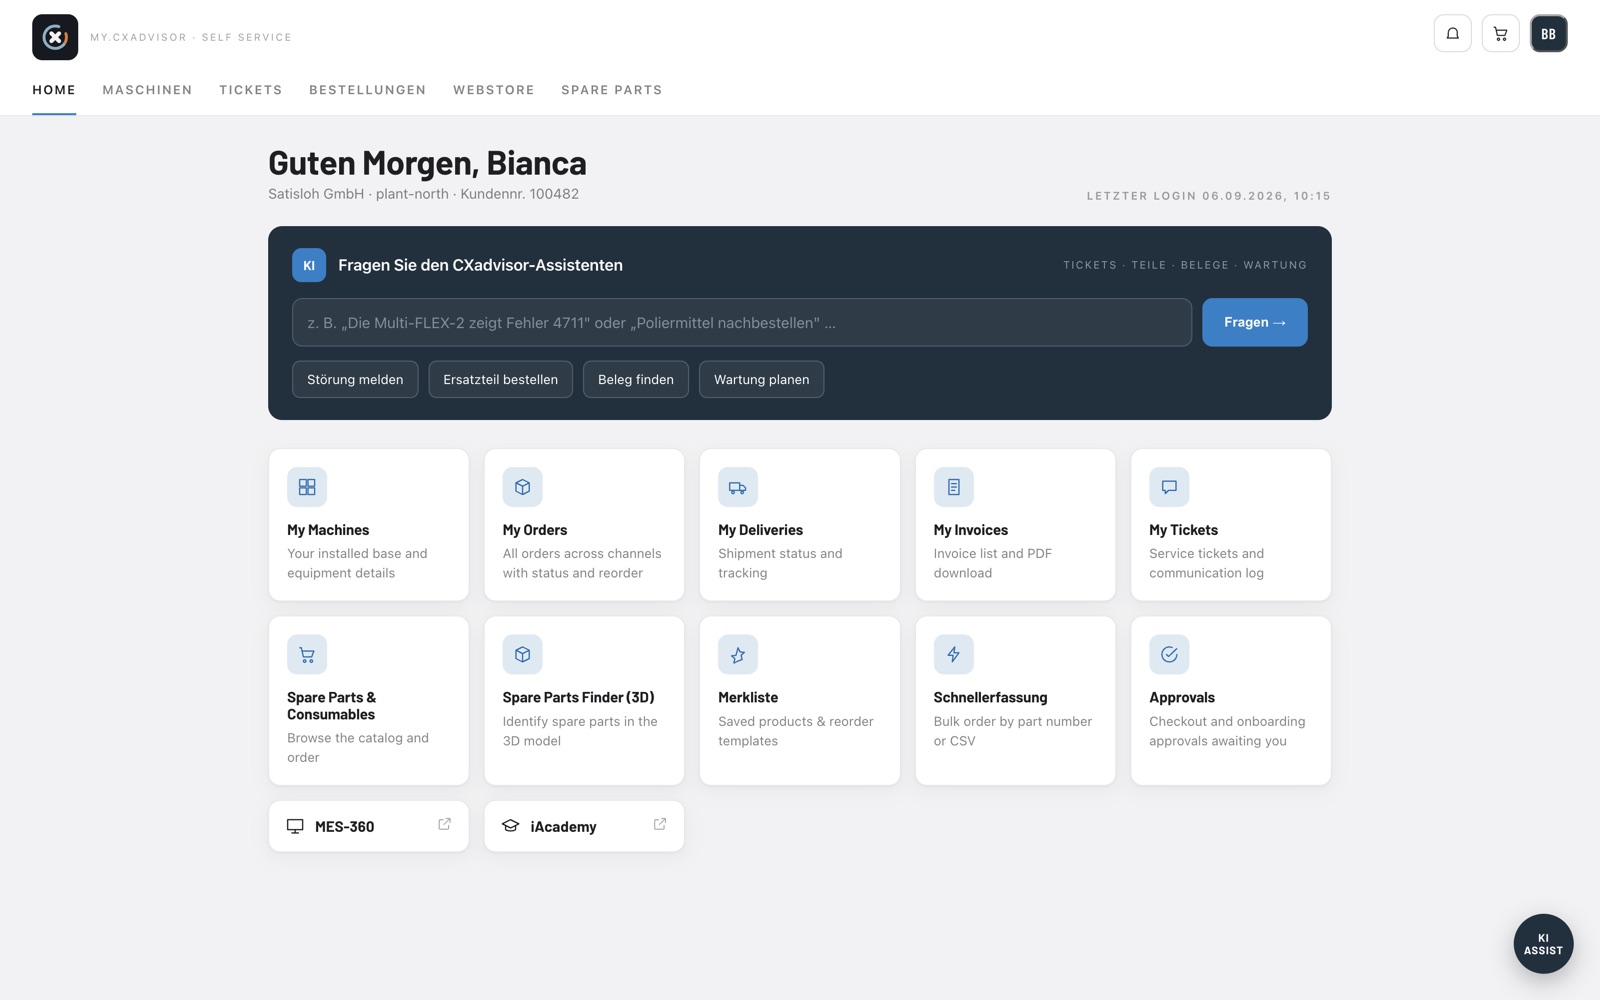Viewport: 1600px width, 1000px height.
Task: Open the shopping cart
Action: [x=1500, y=34]
